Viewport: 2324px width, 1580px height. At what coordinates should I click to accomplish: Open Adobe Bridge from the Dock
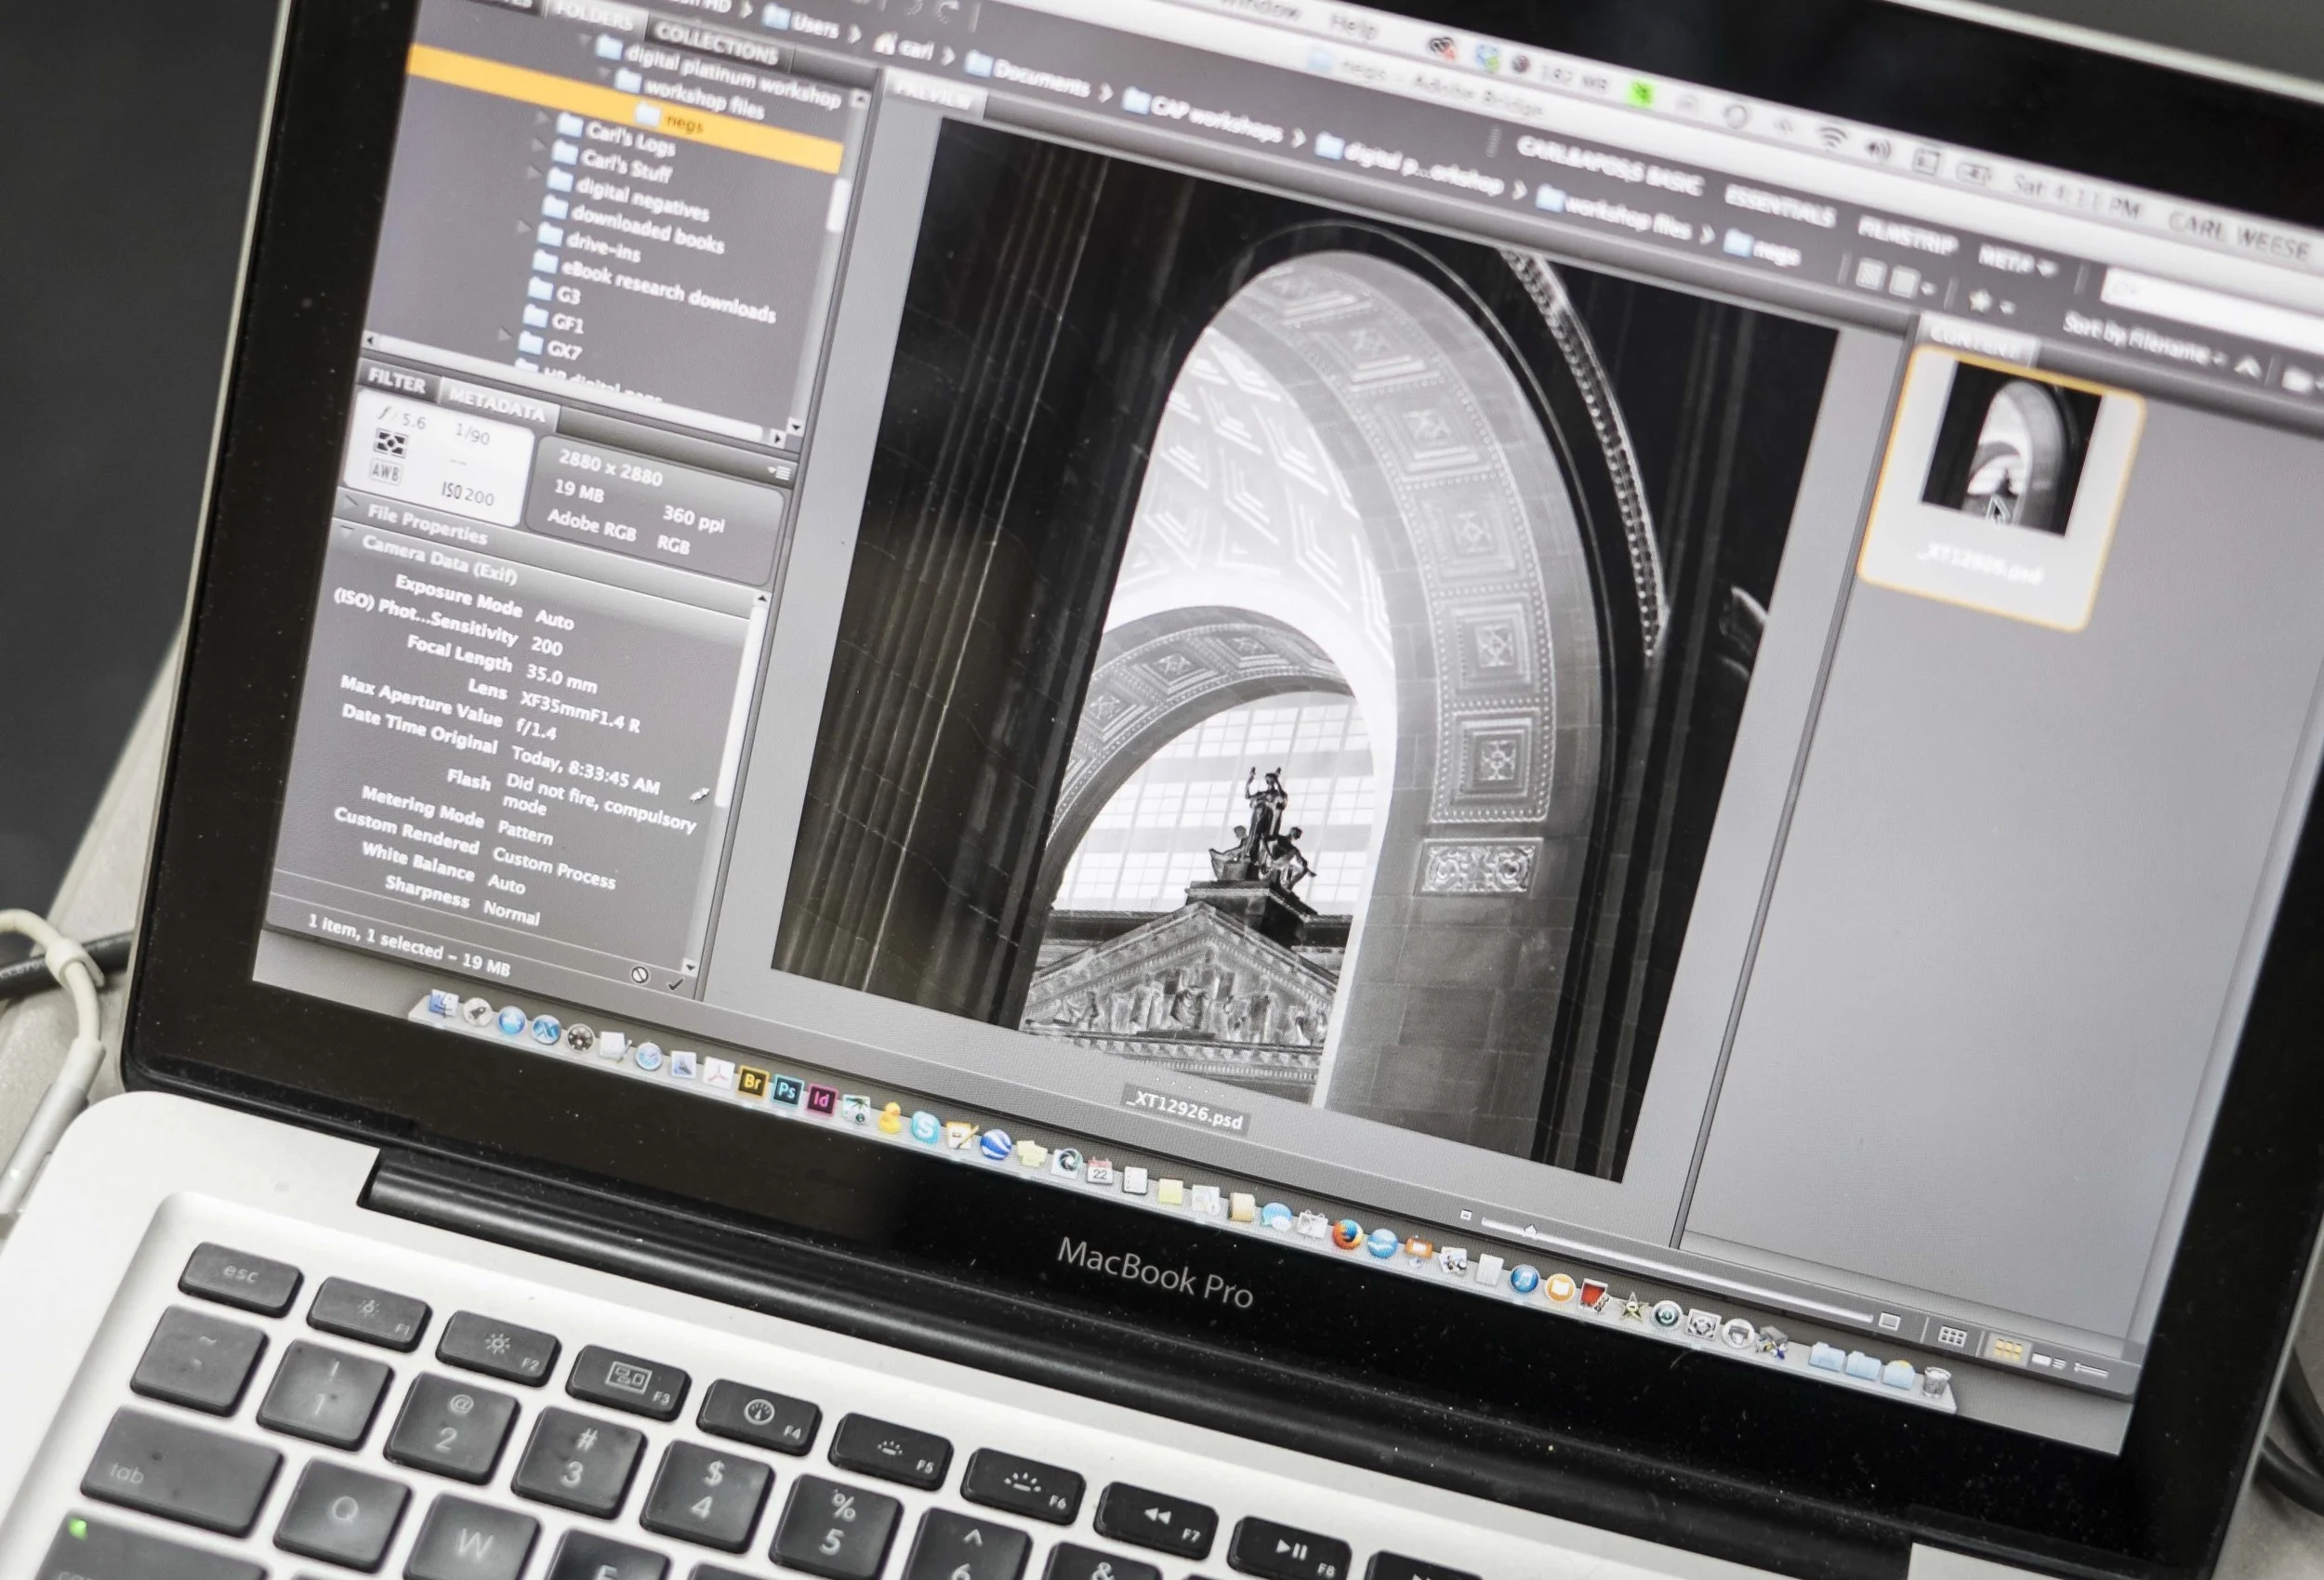(752, 1081)
